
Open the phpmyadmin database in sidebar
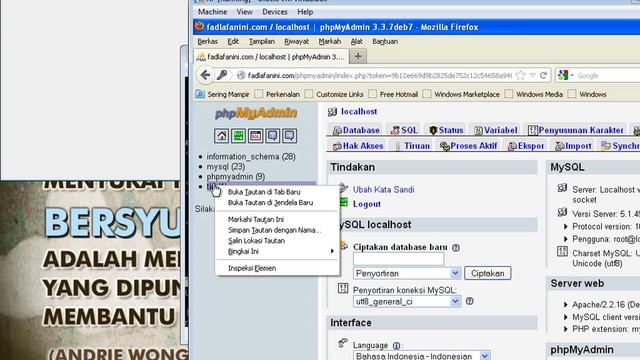coord(236,176)
